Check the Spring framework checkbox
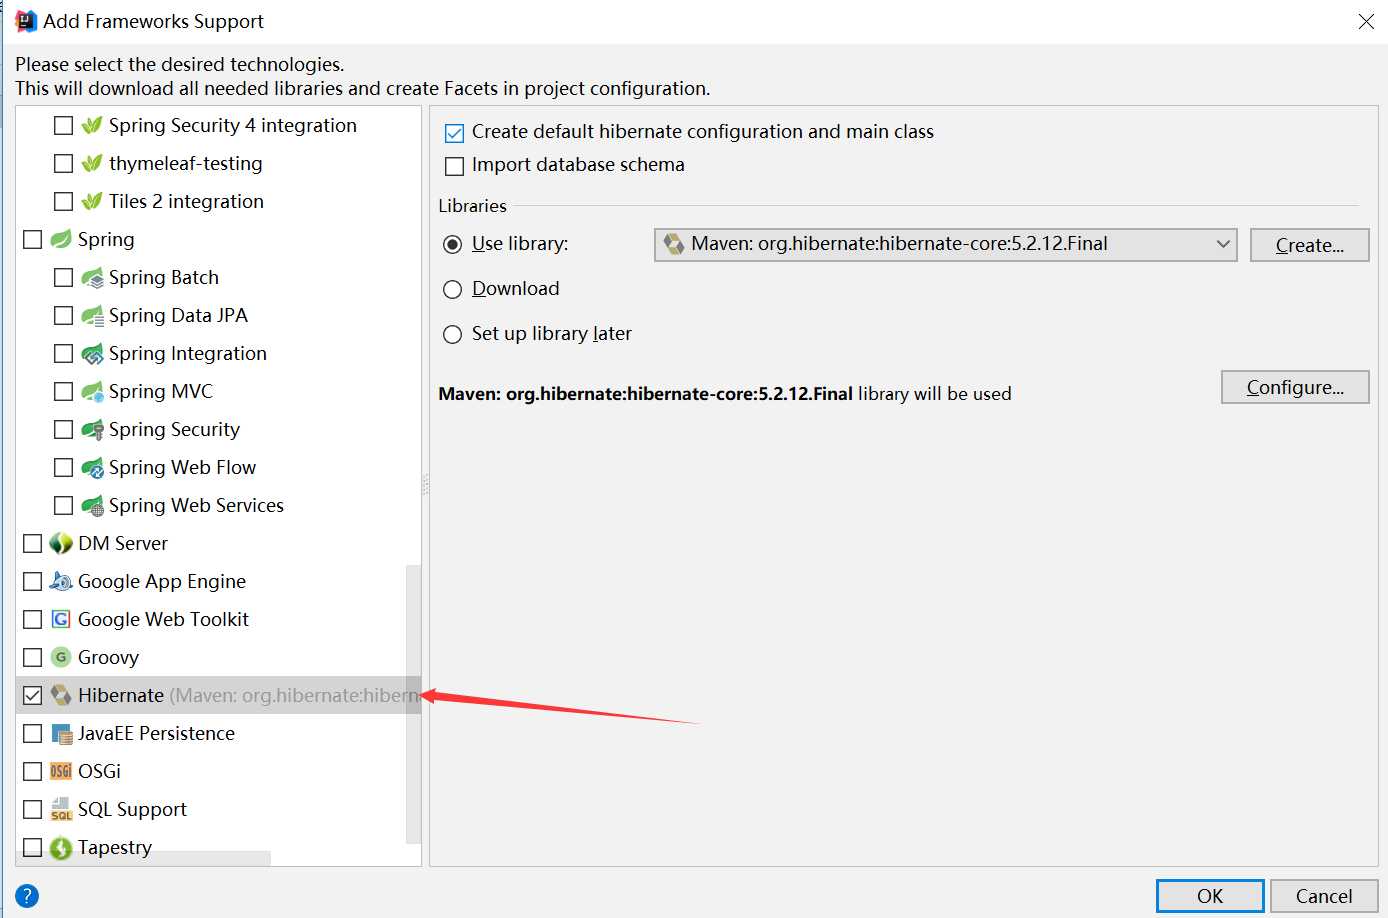The image size is (1388, 918). (32, 240)
